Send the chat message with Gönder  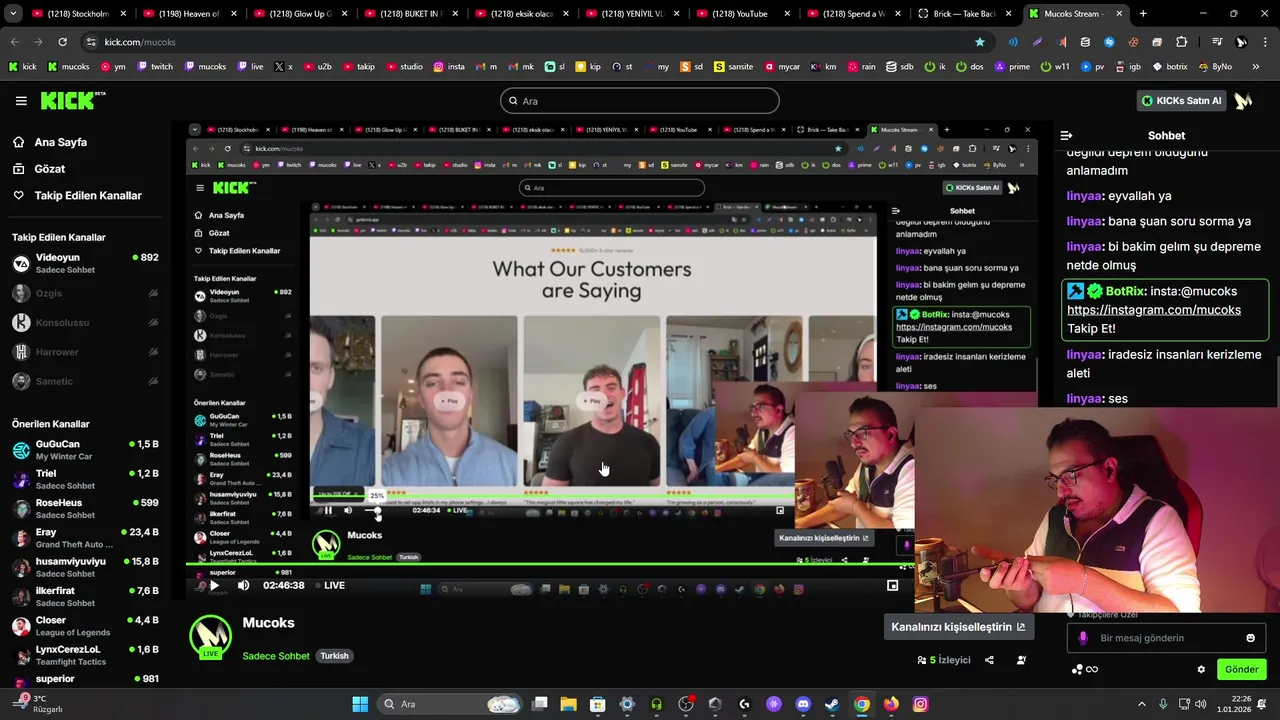pyautogui.click(x=1241, y=669)
